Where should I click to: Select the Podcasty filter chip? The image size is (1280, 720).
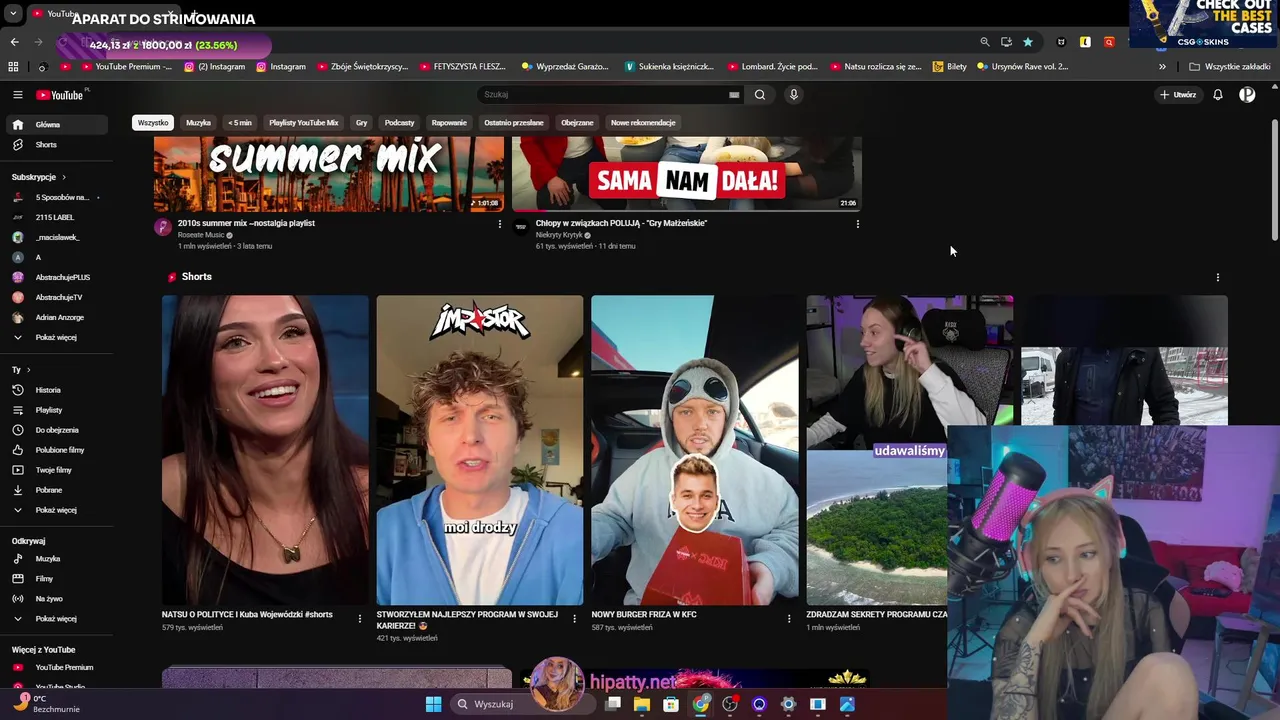click(x=399, y=123)
